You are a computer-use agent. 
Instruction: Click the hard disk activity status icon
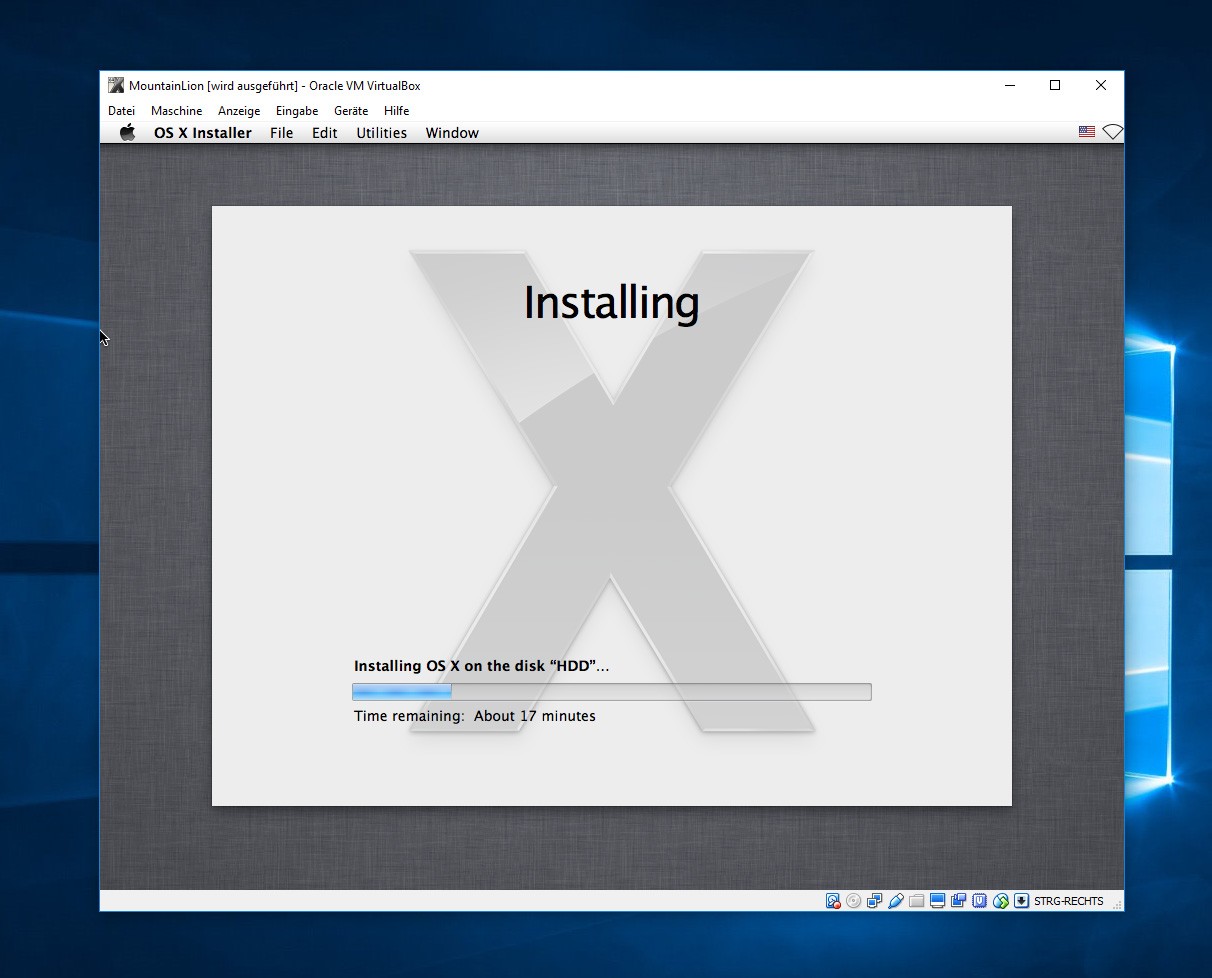[x=833, y=901]
